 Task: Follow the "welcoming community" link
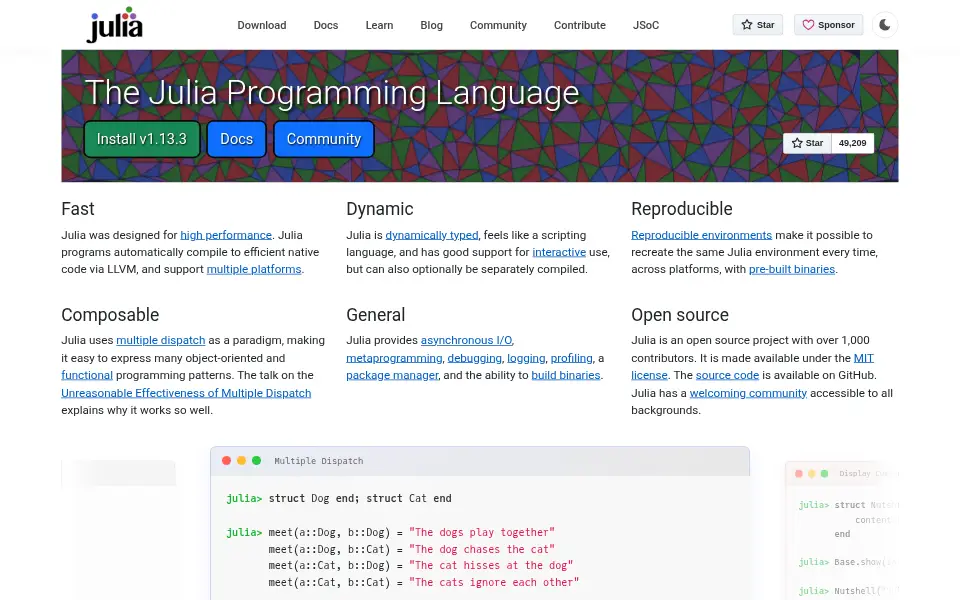click(x=748, y=393)
